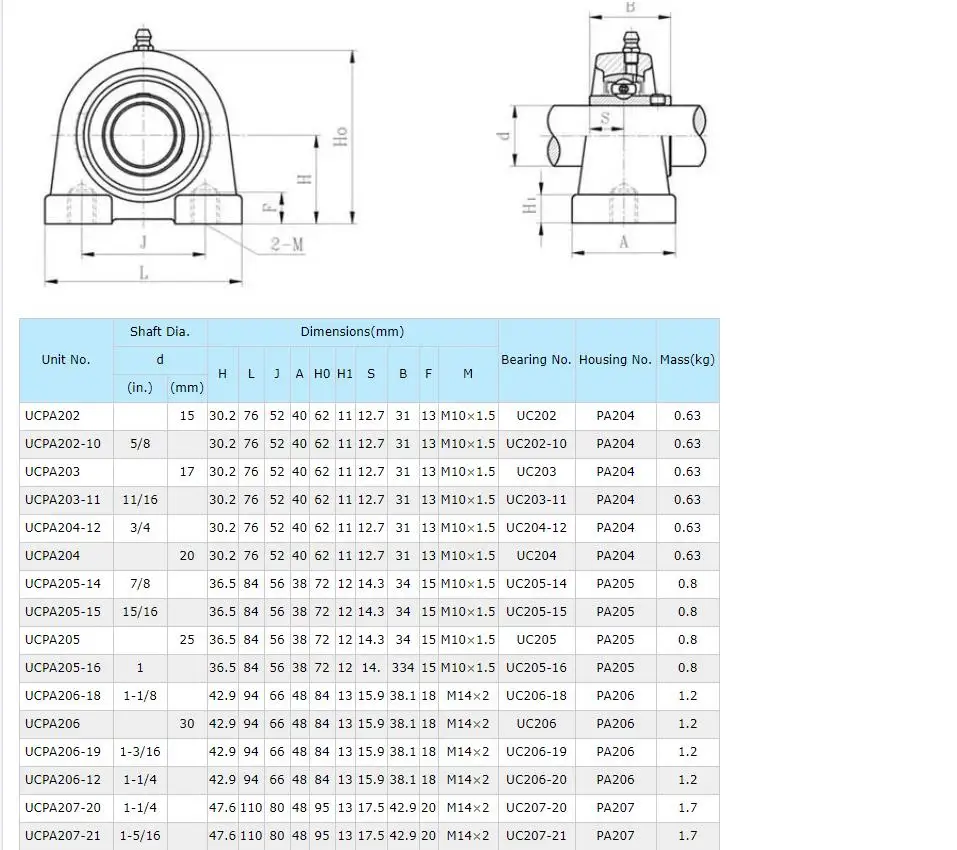The height and width of the screenshot is (850, 957).
Task: Click the Dimensions(mm) header cell
Action: tap(352, 331)
